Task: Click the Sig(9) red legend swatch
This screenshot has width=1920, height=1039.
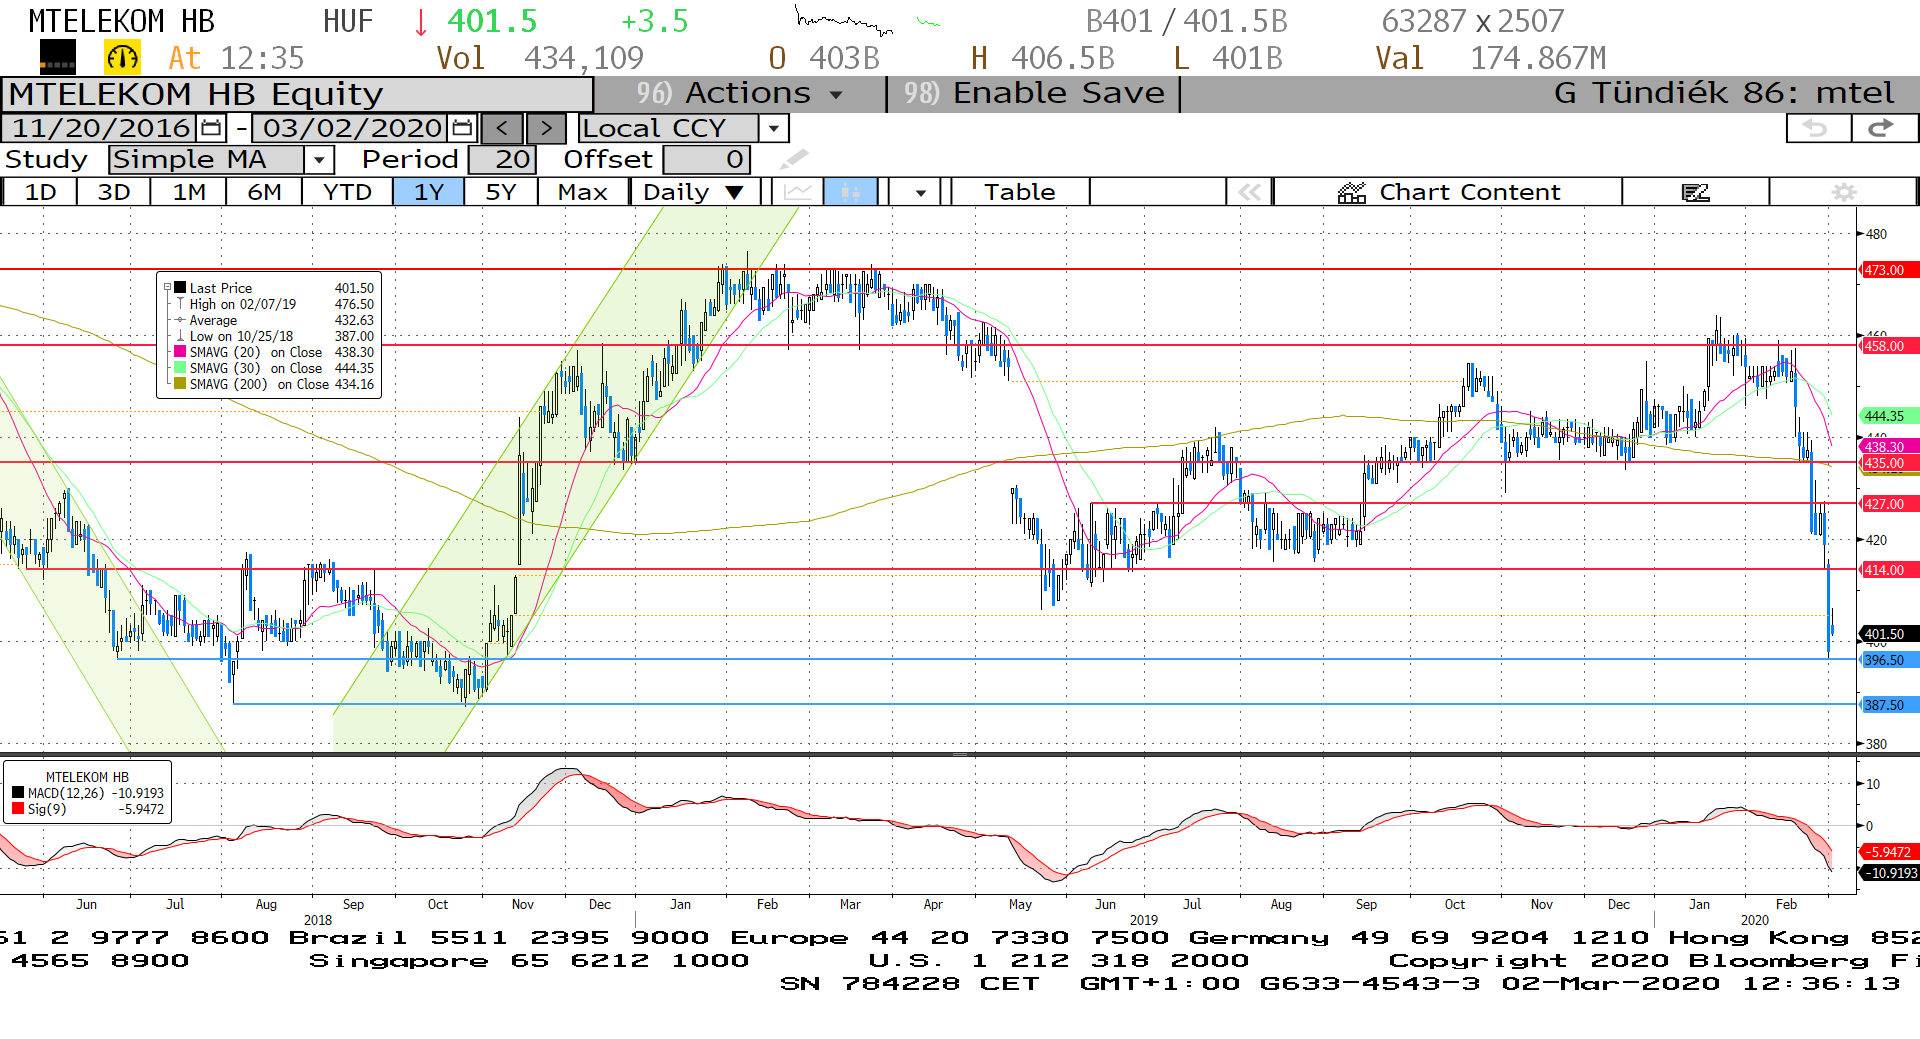Action: (x=18, y=809)
